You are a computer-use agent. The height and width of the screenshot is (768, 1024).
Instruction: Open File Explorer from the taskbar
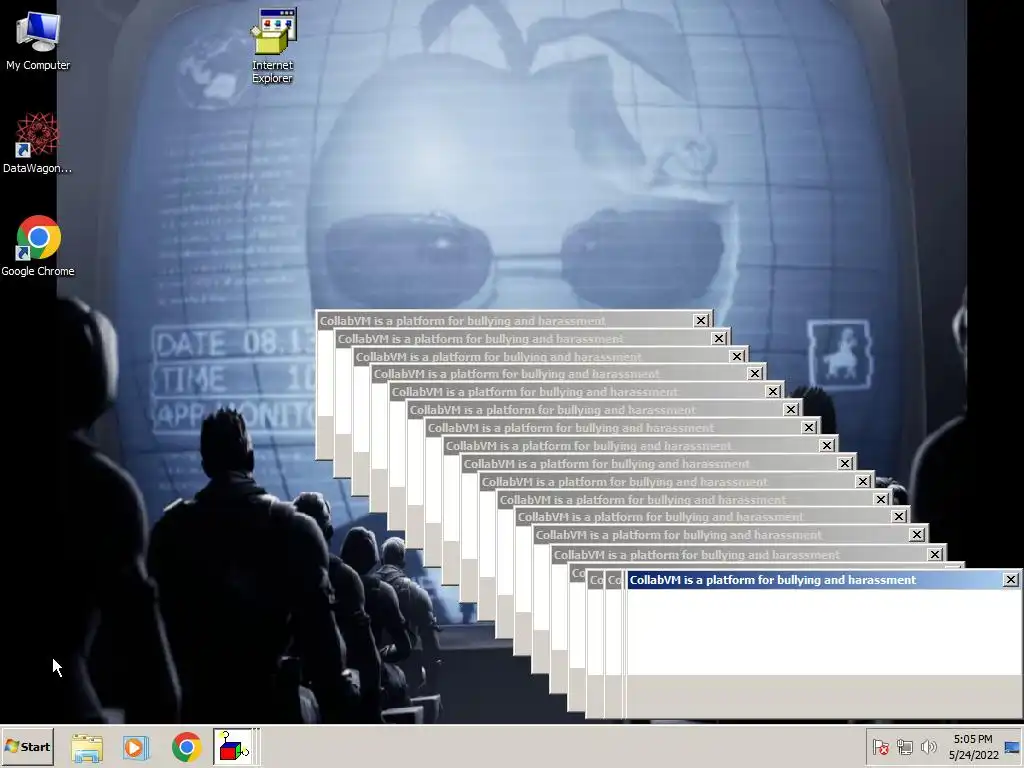(x=87, y=747)
